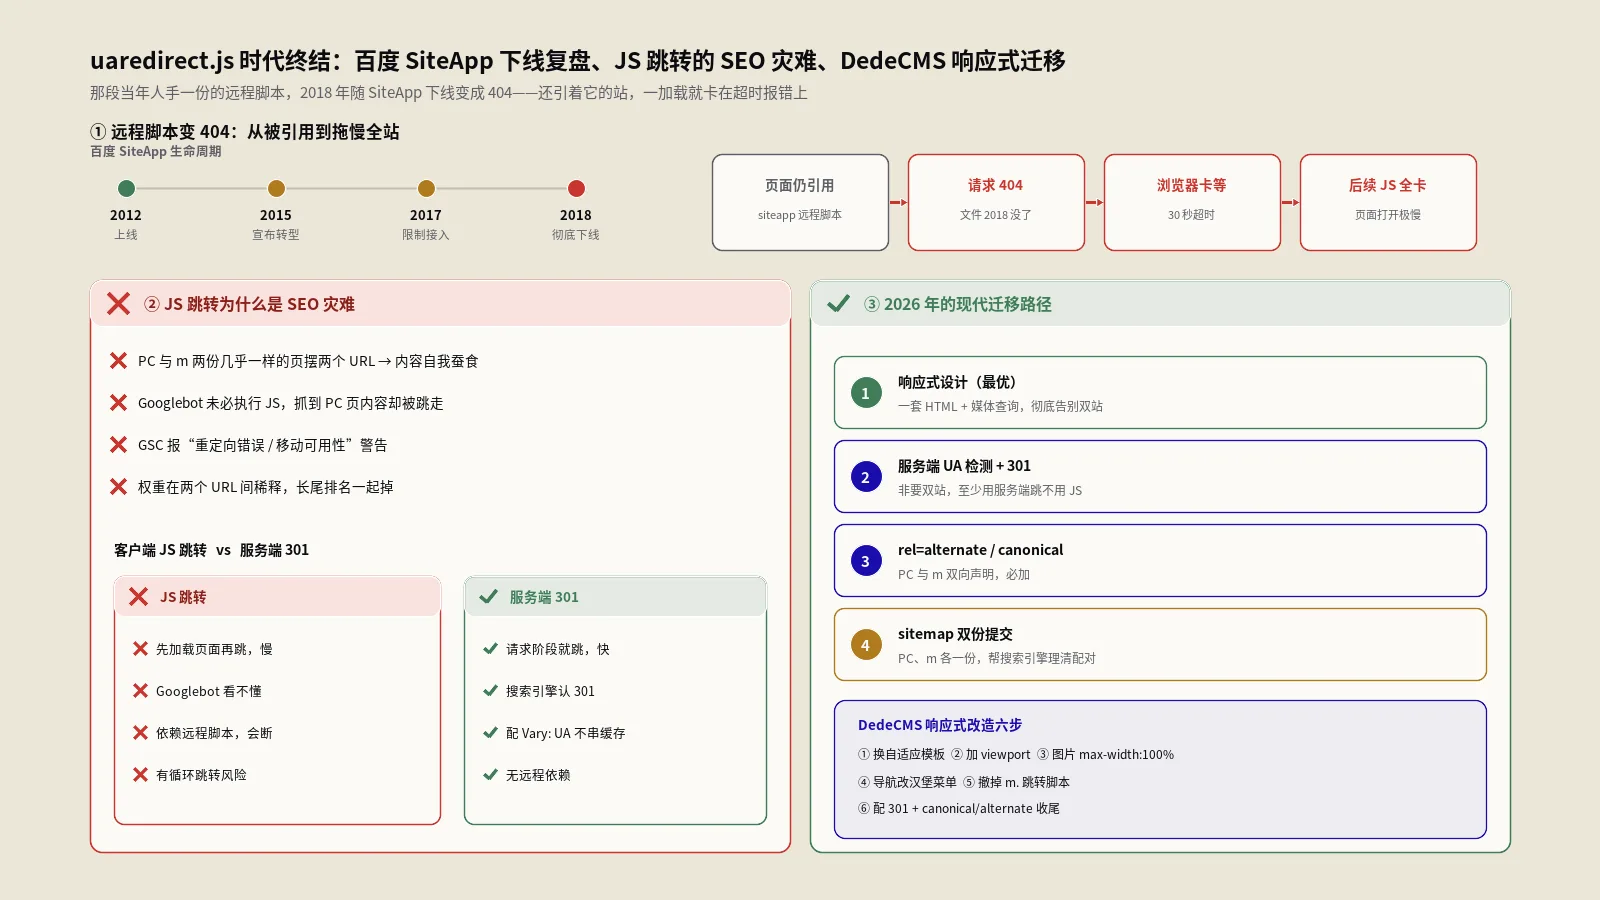Click the 换自适应模板 step text
This screenshot has height=900, width=1600.
pos(901,755)
